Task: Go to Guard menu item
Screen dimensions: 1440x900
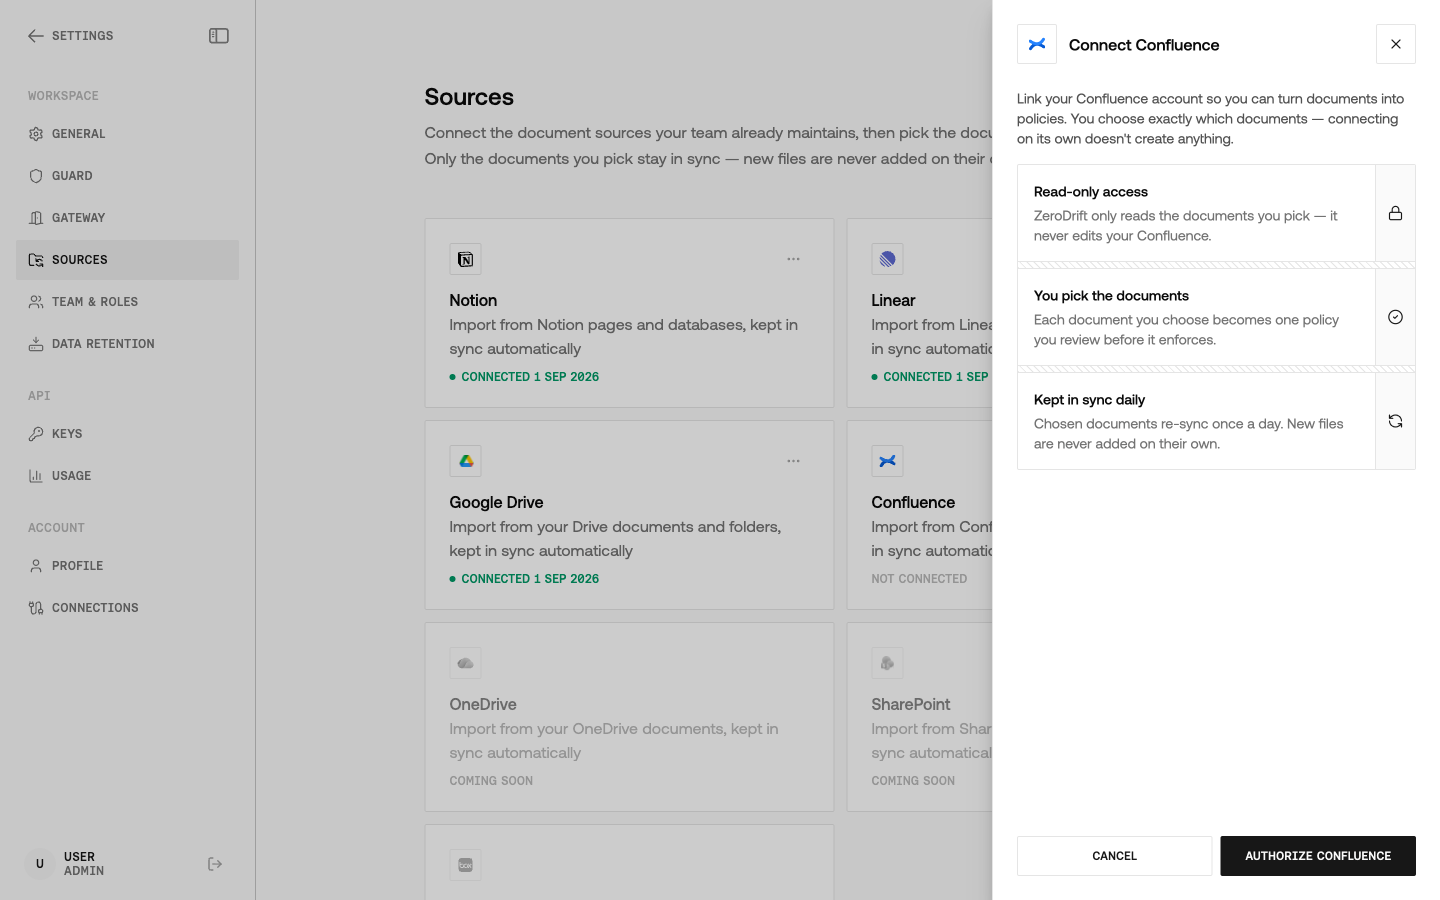Action: (127, 176)
